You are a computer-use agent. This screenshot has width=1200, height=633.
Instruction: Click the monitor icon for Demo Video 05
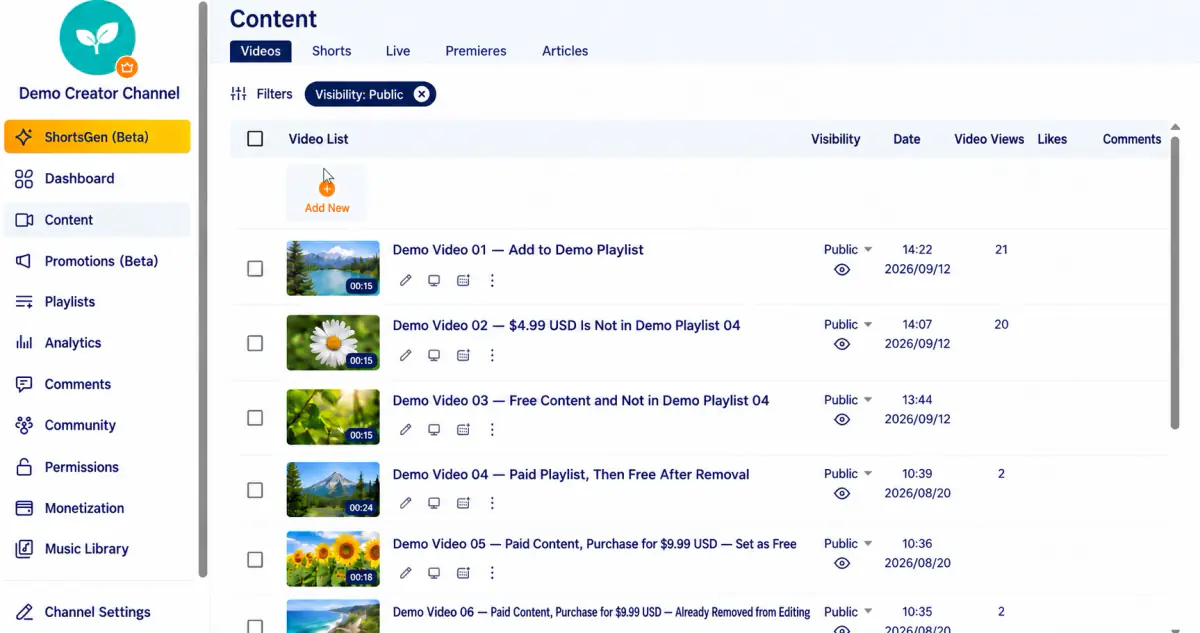point(434,573)
